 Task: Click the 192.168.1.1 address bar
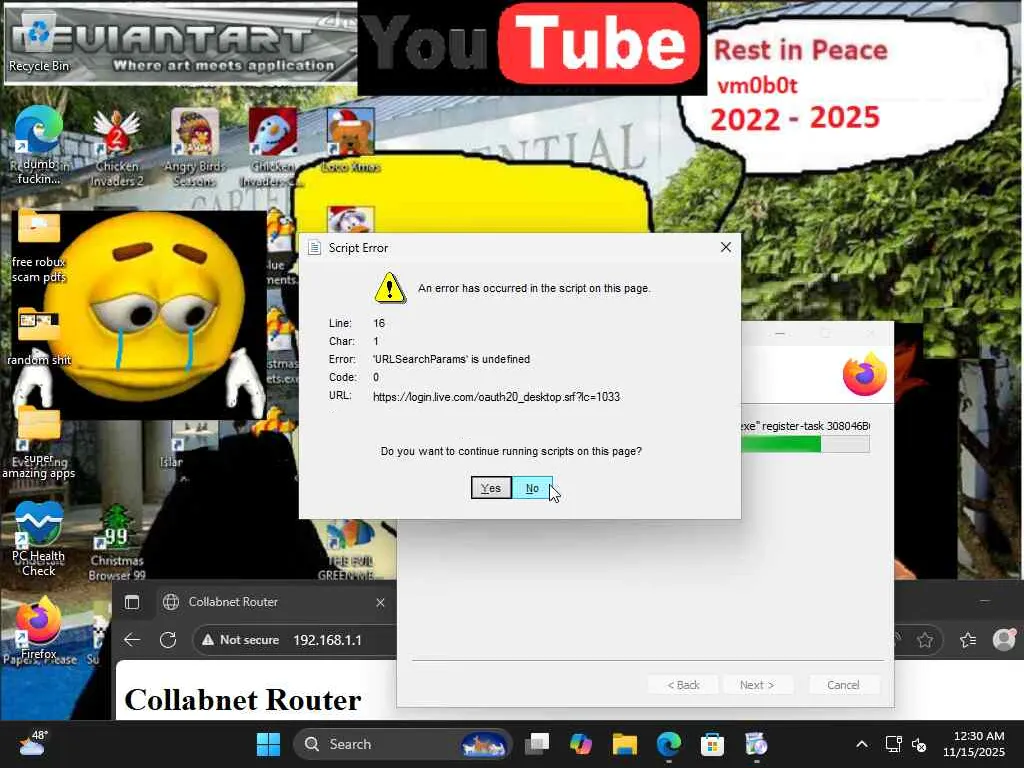click(x=327, y=640)
